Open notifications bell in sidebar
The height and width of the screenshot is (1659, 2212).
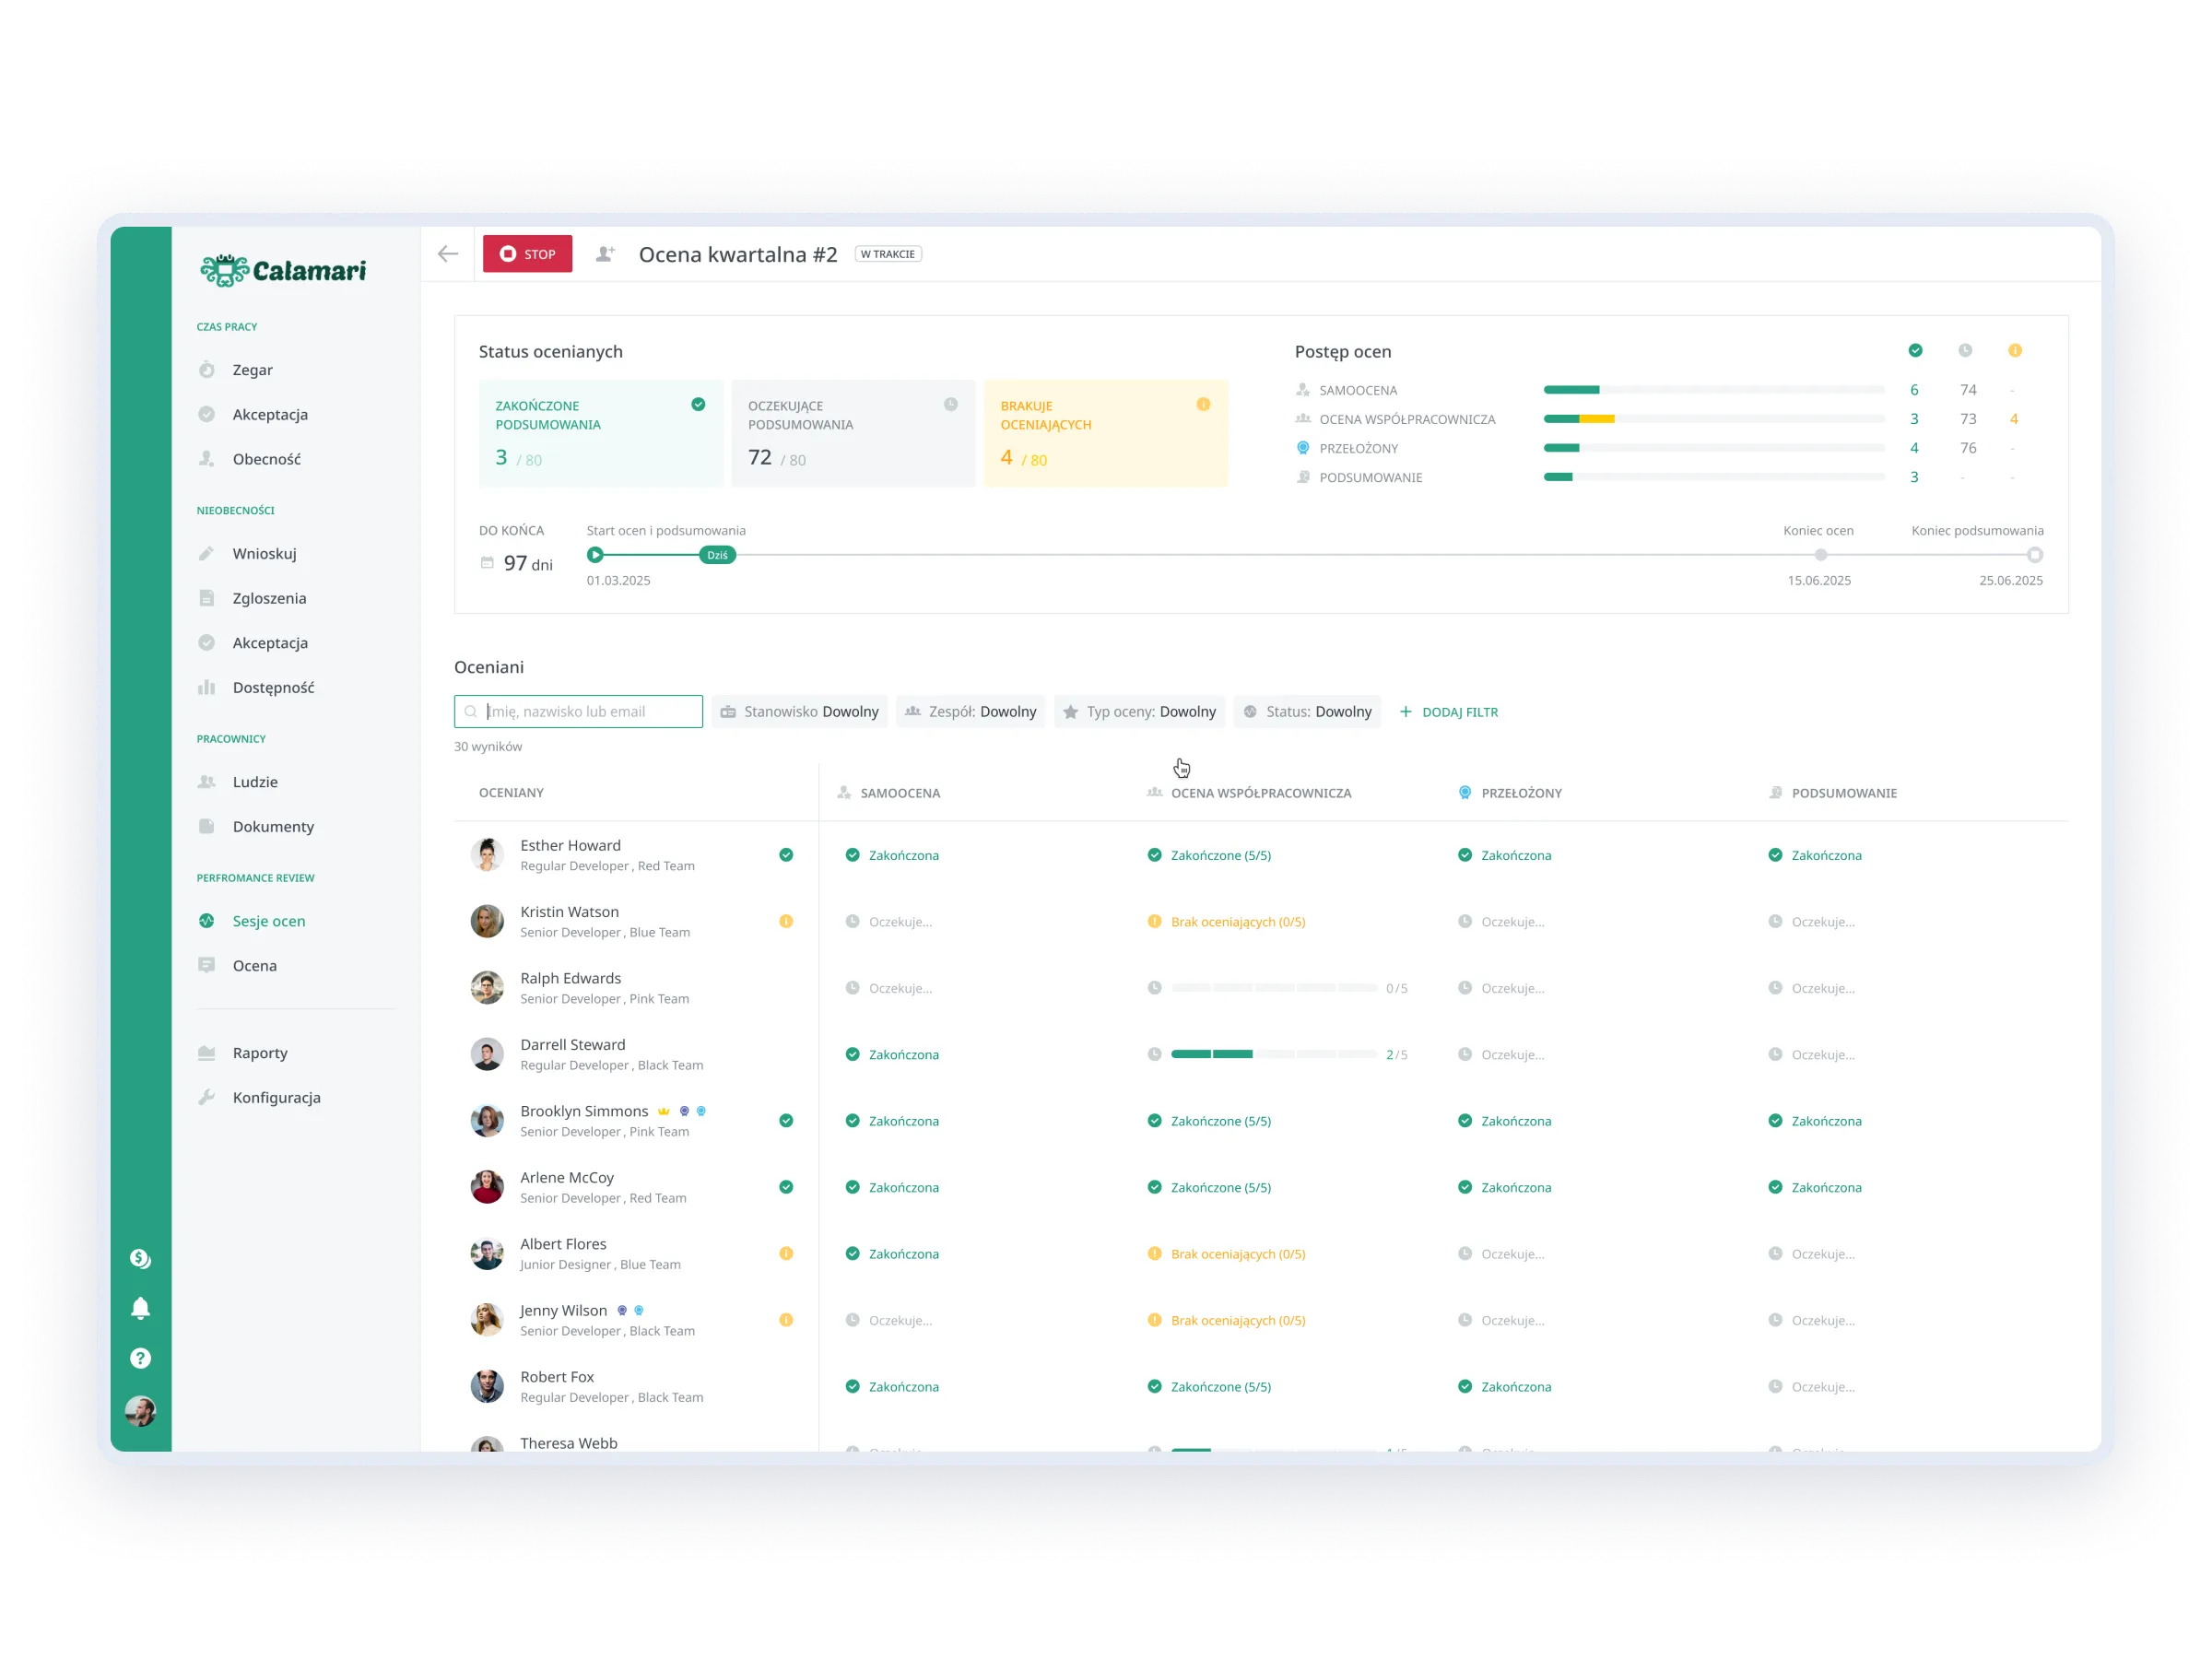coord(140,1308)
